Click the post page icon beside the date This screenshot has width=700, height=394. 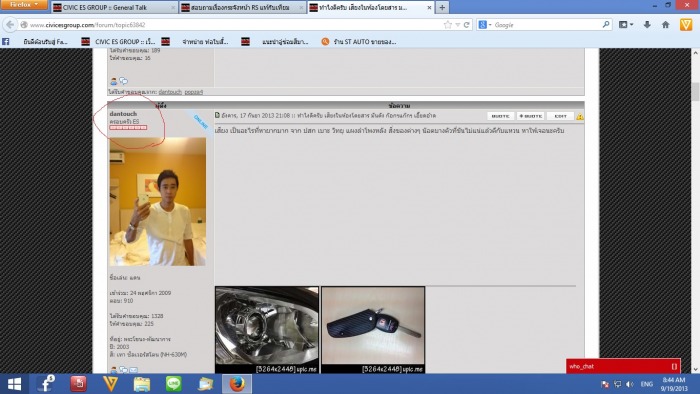[217, 115]
